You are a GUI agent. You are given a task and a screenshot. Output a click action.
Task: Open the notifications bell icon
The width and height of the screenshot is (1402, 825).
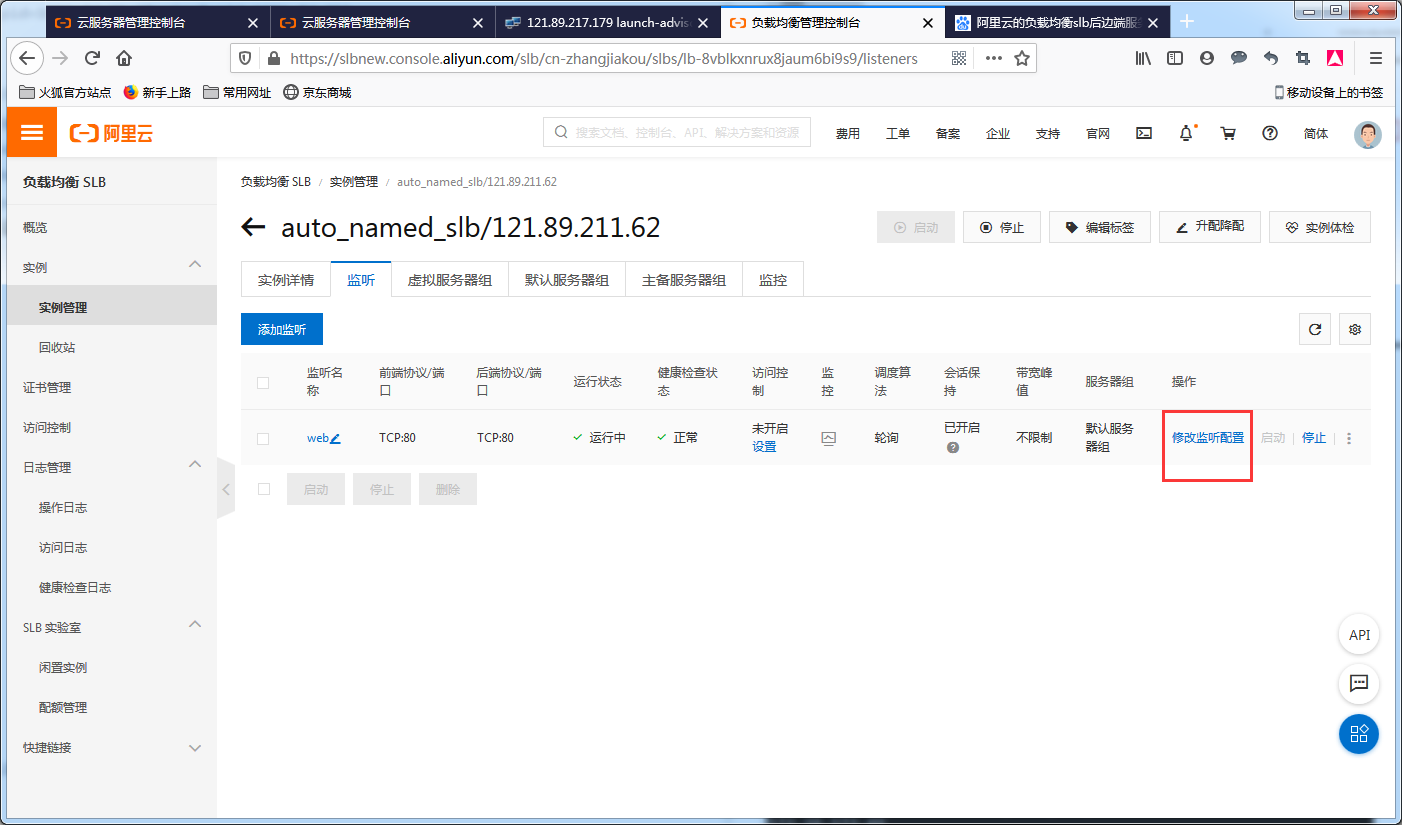coord(1186,132)
